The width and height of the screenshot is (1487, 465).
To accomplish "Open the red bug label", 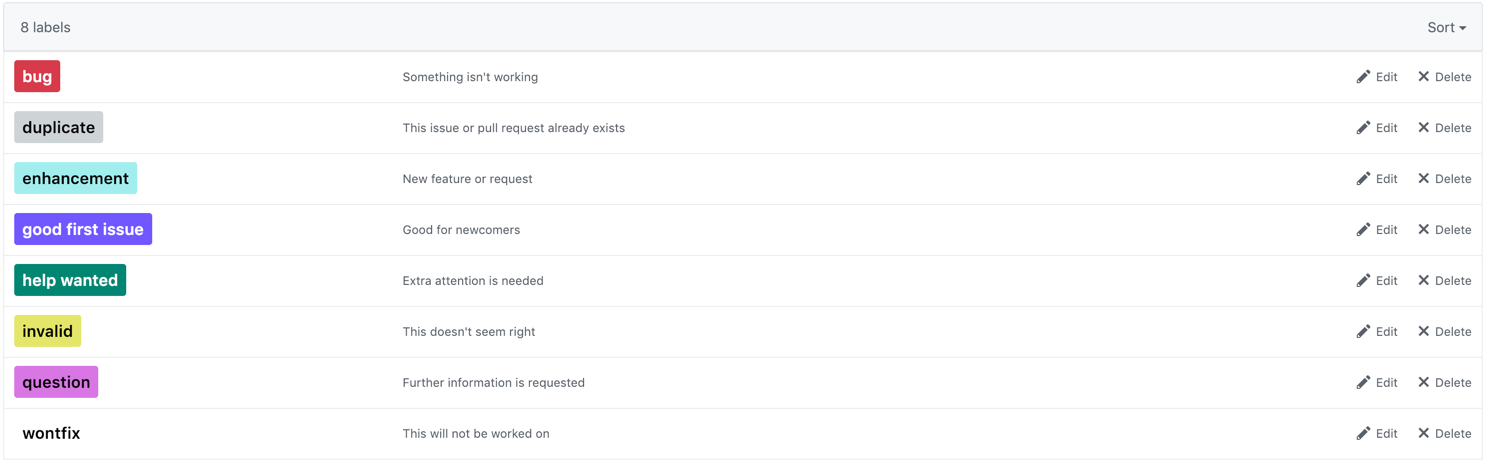I will click(x=37, y=77).
